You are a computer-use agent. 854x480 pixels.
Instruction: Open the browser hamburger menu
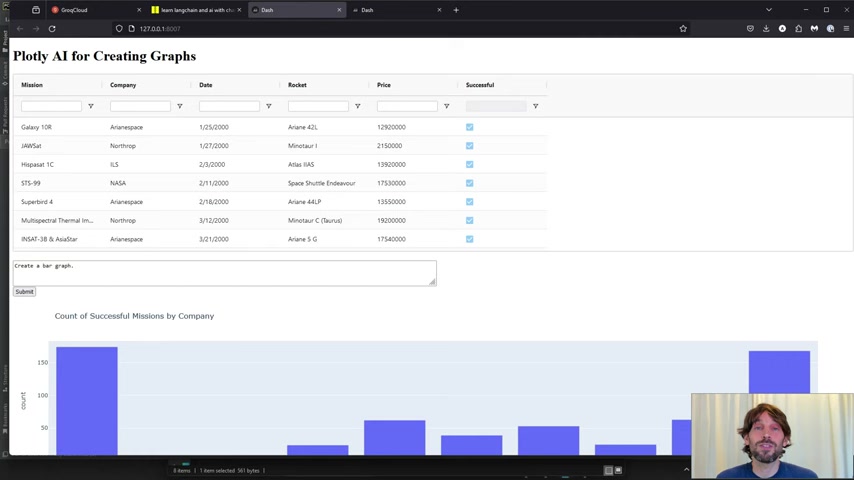[846, 29]
